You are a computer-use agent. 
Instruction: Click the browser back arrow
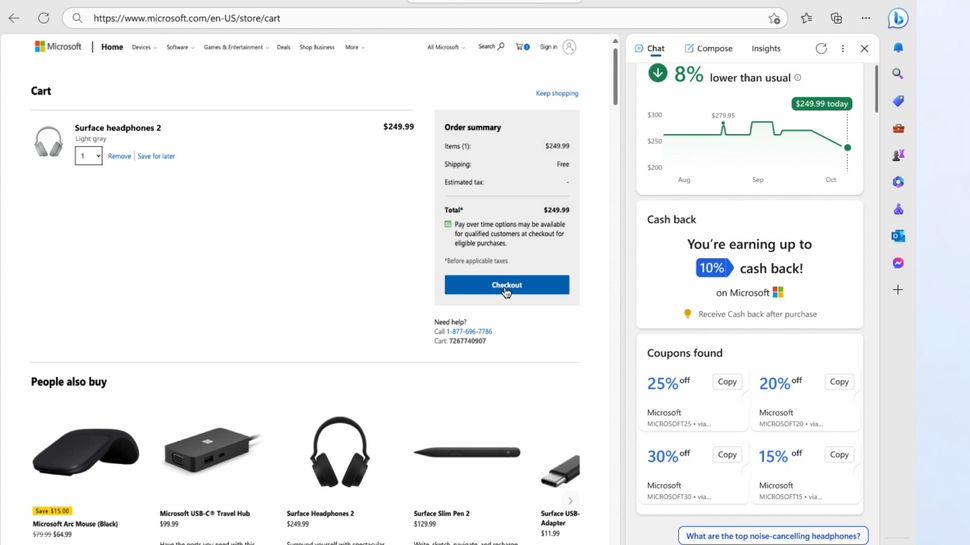tap(14, 18)
